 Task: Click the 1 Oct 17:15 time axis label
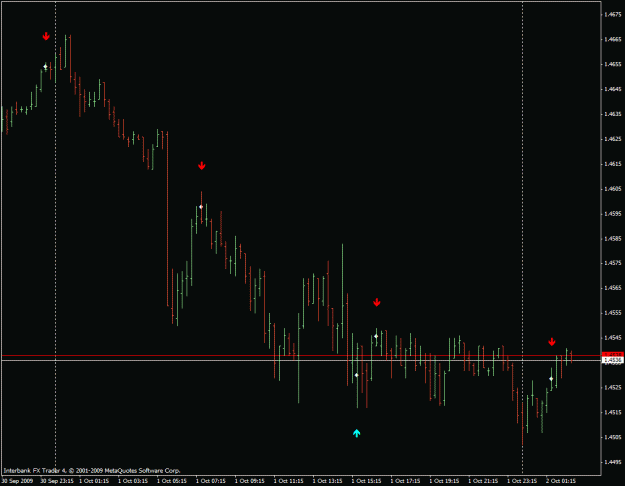(405, 481)
